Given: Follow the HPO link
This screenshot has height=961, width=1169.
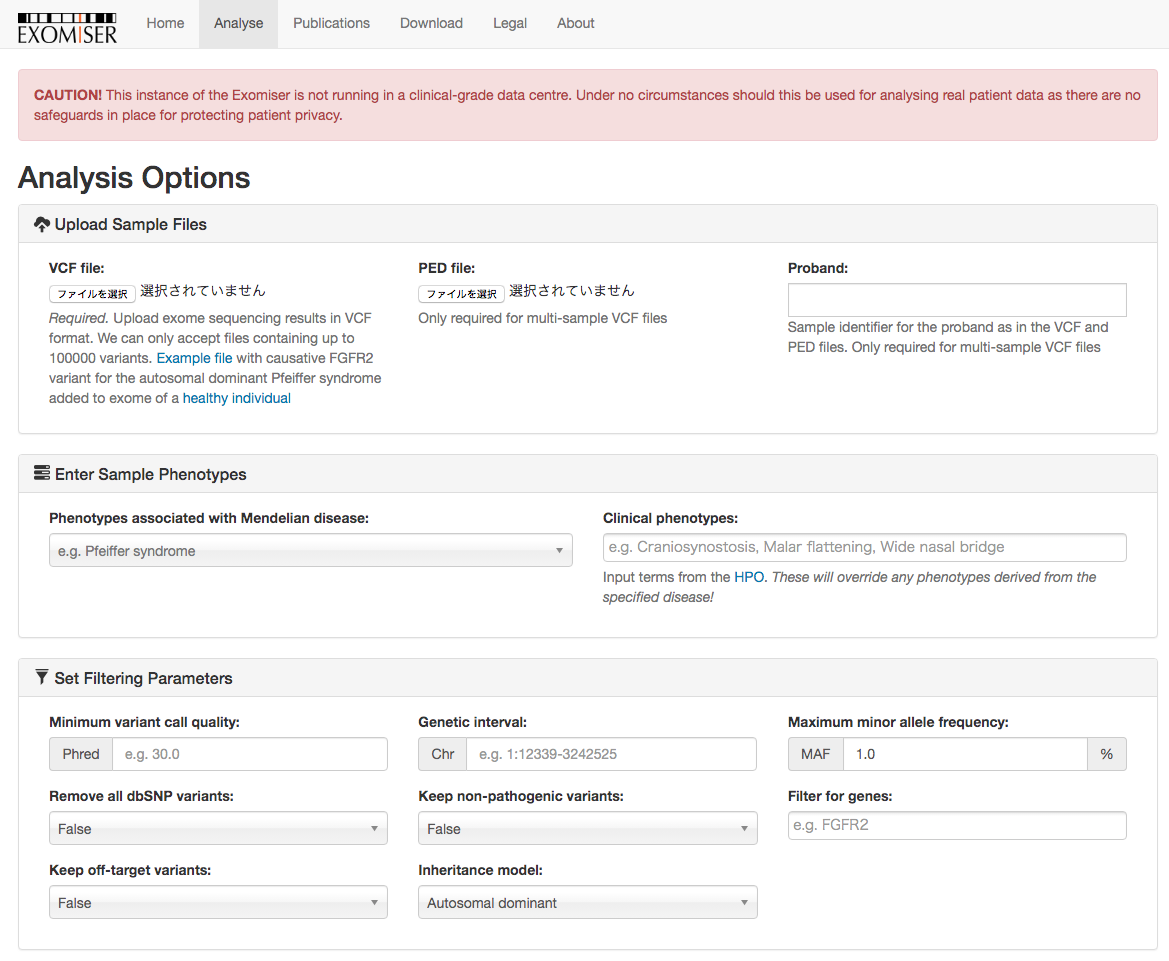Looking at the screenshot, I should (748, 577).
